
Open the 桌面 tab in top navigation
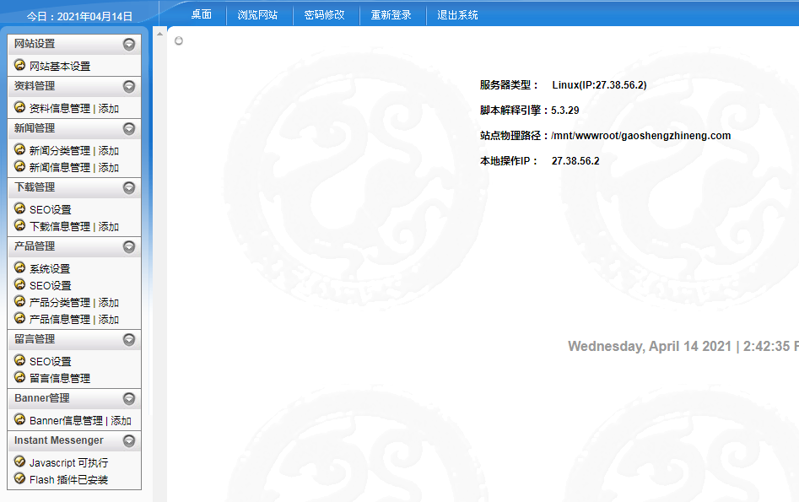click(x=201, y=15)
